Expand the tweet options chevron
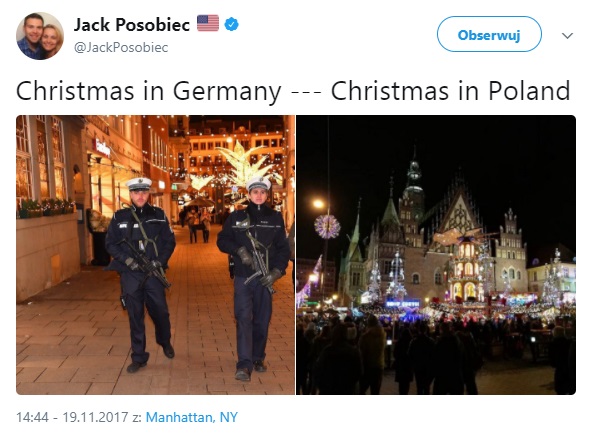 pos(567,36)
